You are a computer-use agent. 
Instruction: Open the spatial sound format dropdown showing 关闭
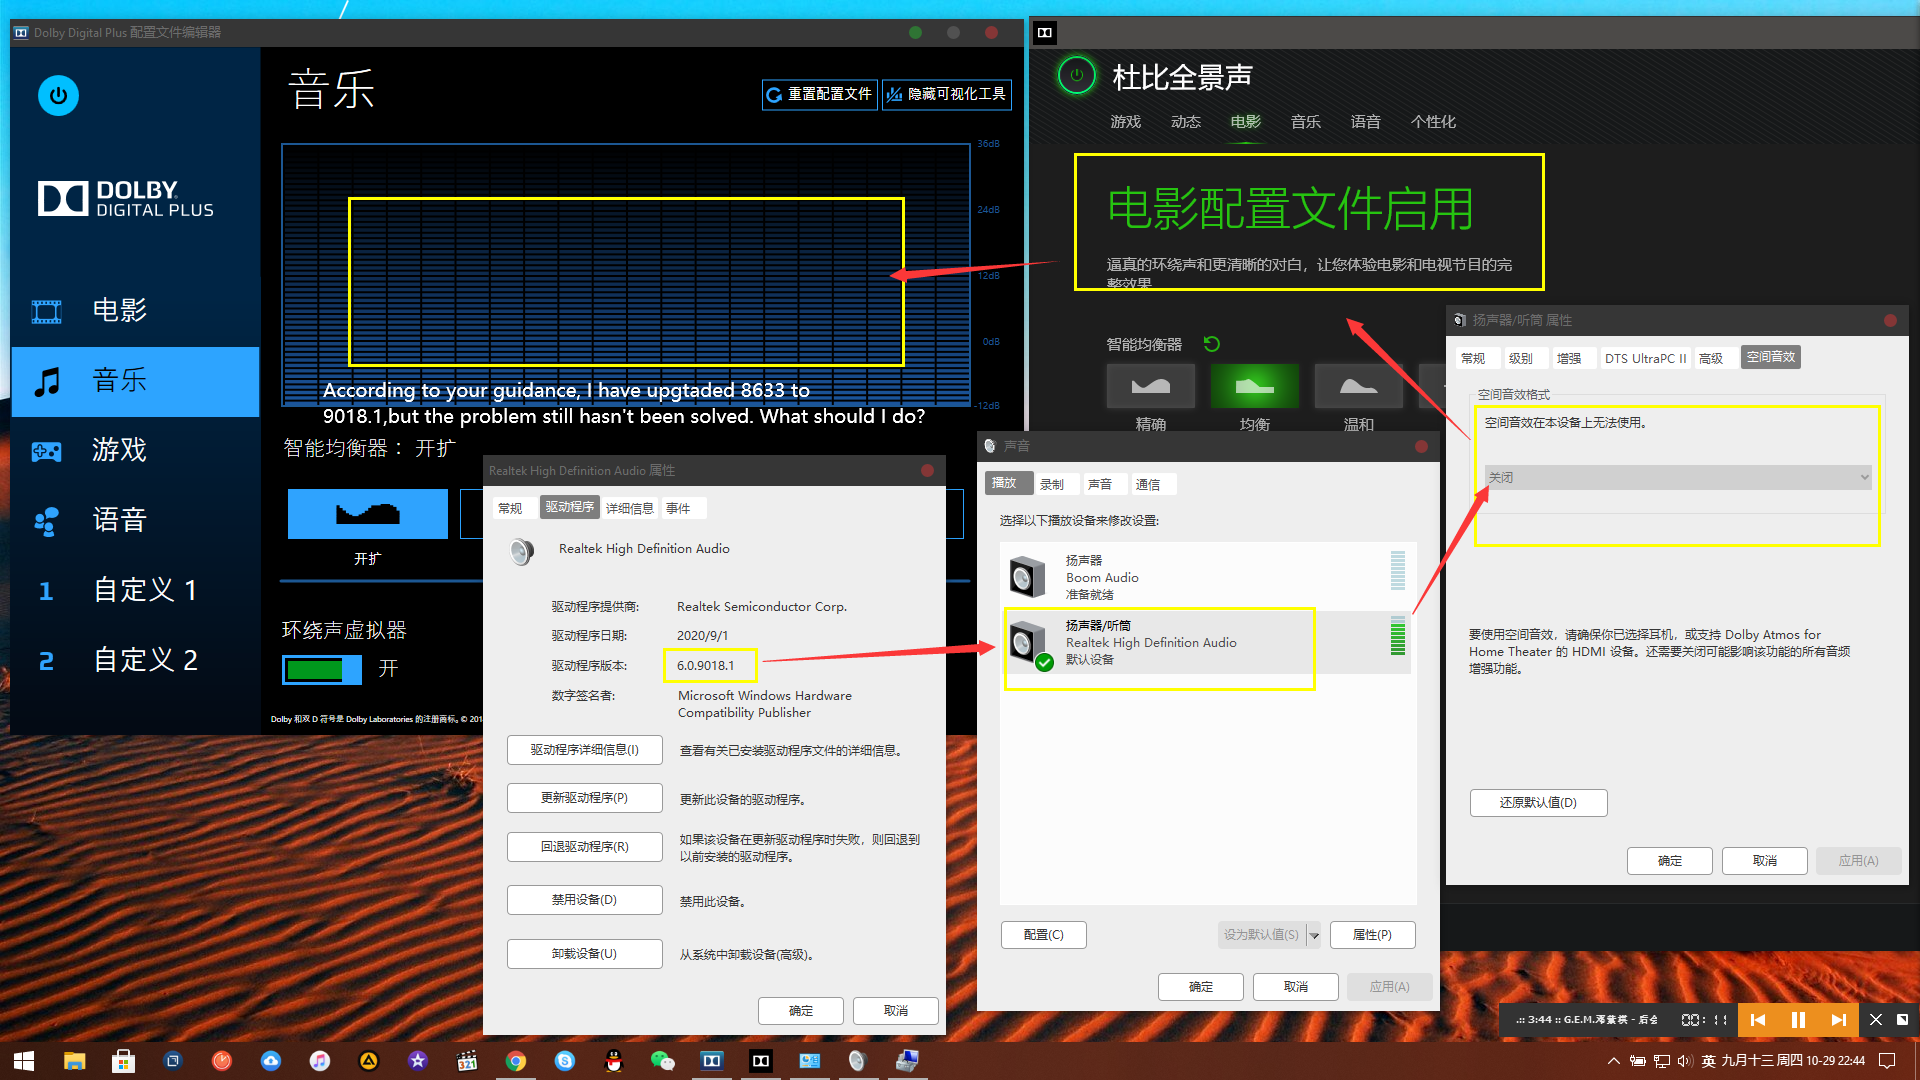(1678, 478)
